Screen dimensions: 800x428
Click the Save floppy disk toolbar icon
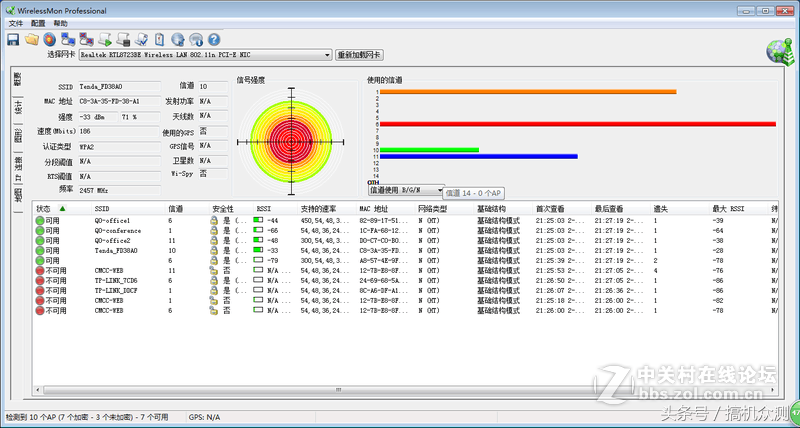[13, 39]
